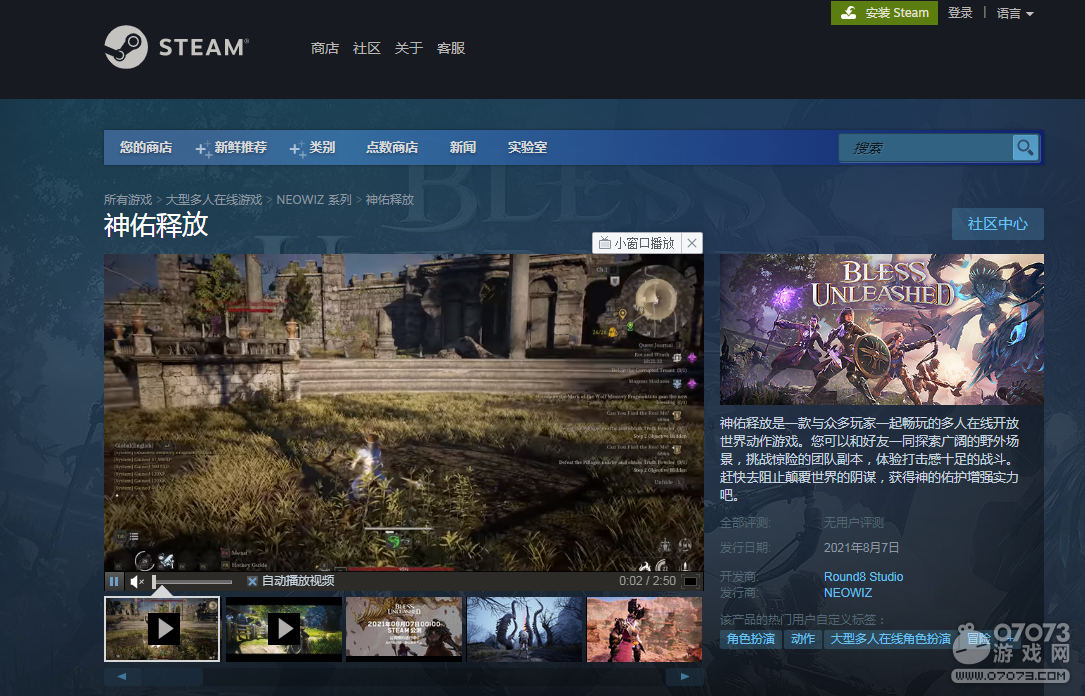Select the first video thumbnail
Screen dimensions: 1085x696
162,629
